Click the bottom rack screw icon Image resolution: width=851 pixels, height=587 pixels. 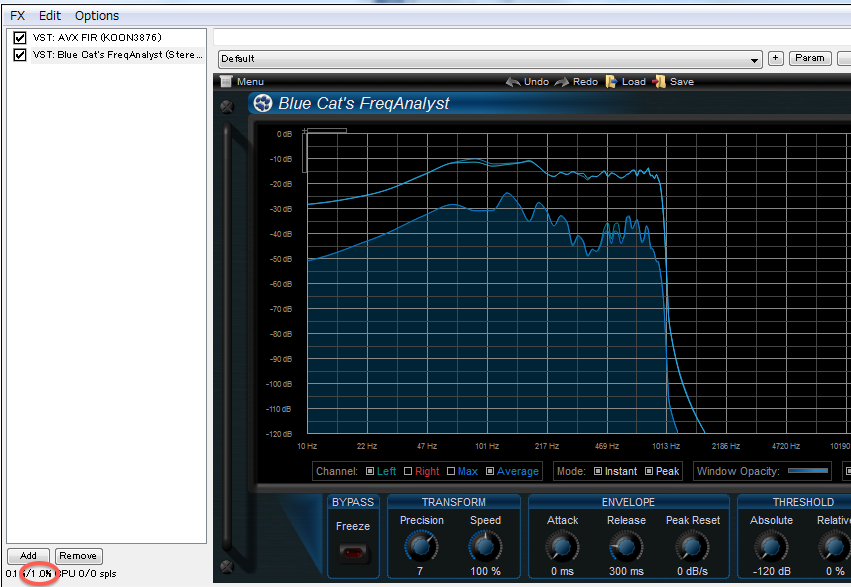pyautogui.click(x=227, y=566)
